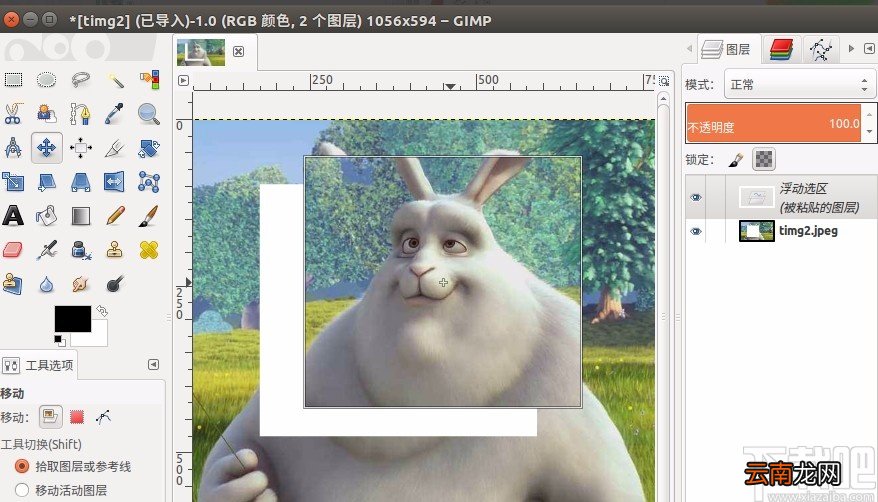This screenshot has width=878, height=502.
Task: Select the Blend gradient tool
Action: [x=81, y=215]
